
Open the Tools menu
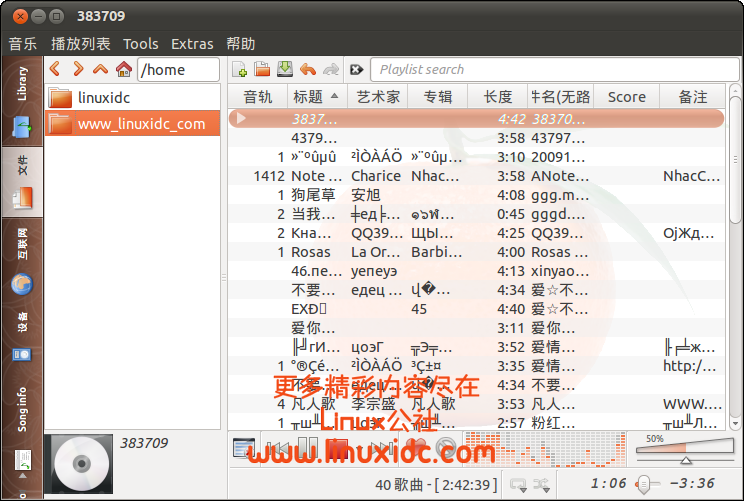pyautogui.click(x=140, y=44)
